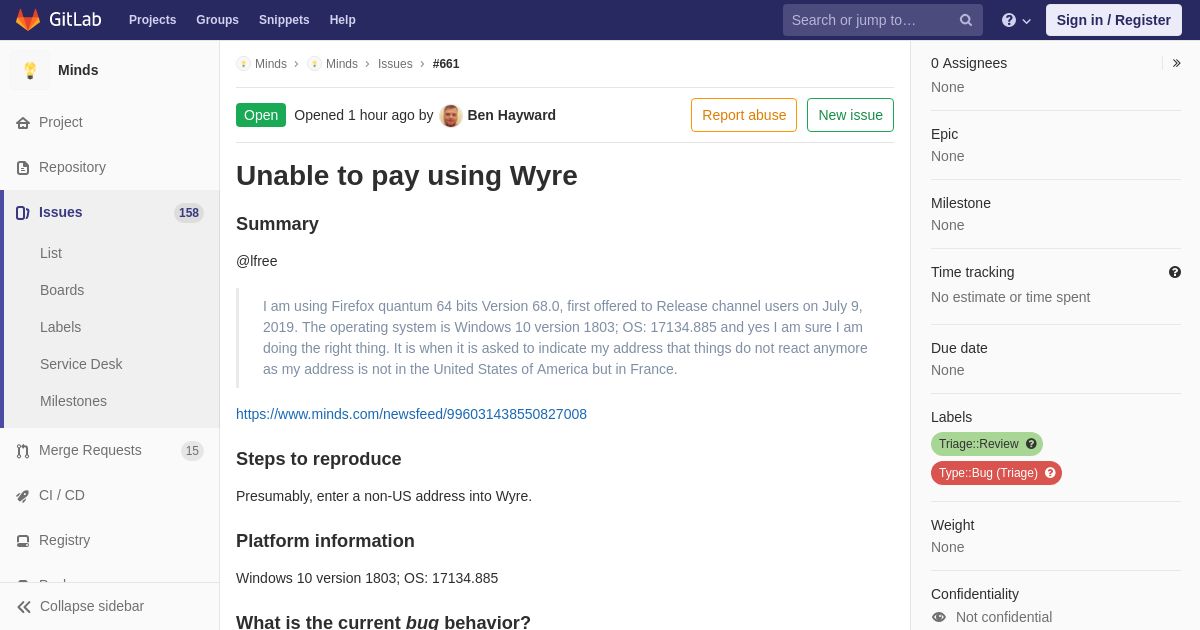Open the Labels submenu item
This screenshot has width=1200, height=630.
pyautogui.click(x=61, y=327)
